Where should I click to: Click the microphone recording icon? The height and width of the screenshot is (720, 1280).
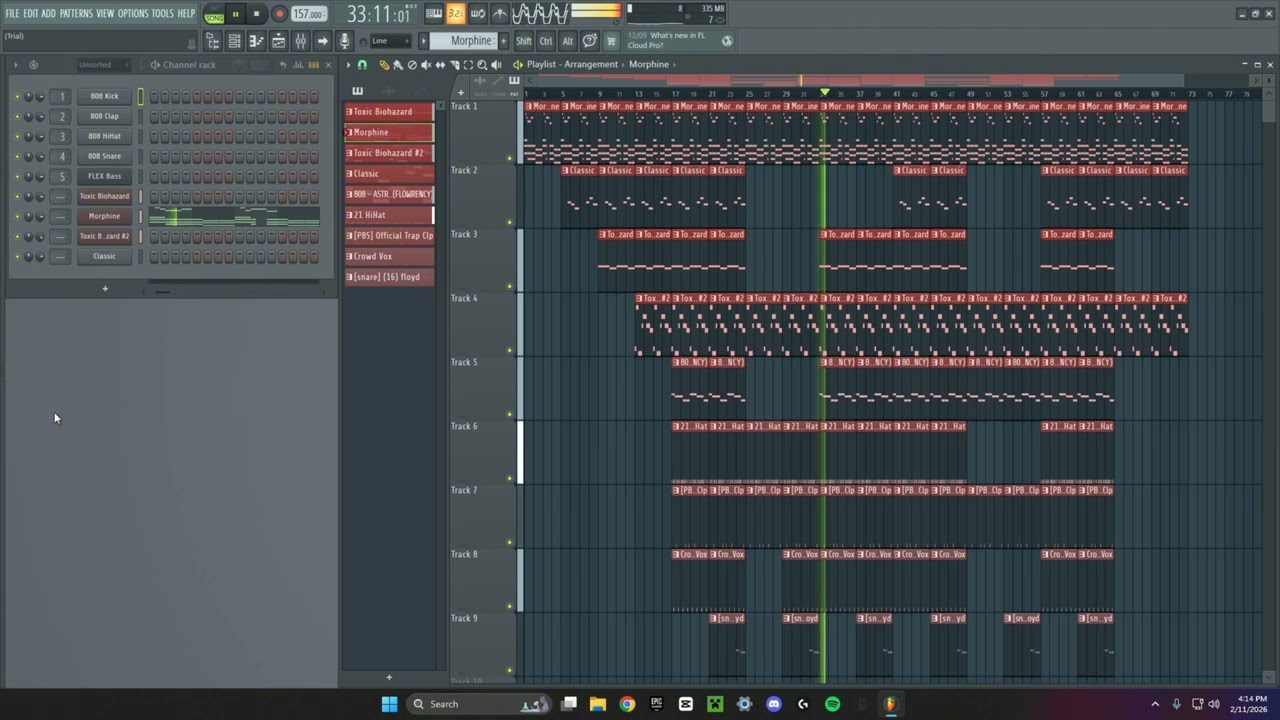pyautogui.click(x=344, y=41)
